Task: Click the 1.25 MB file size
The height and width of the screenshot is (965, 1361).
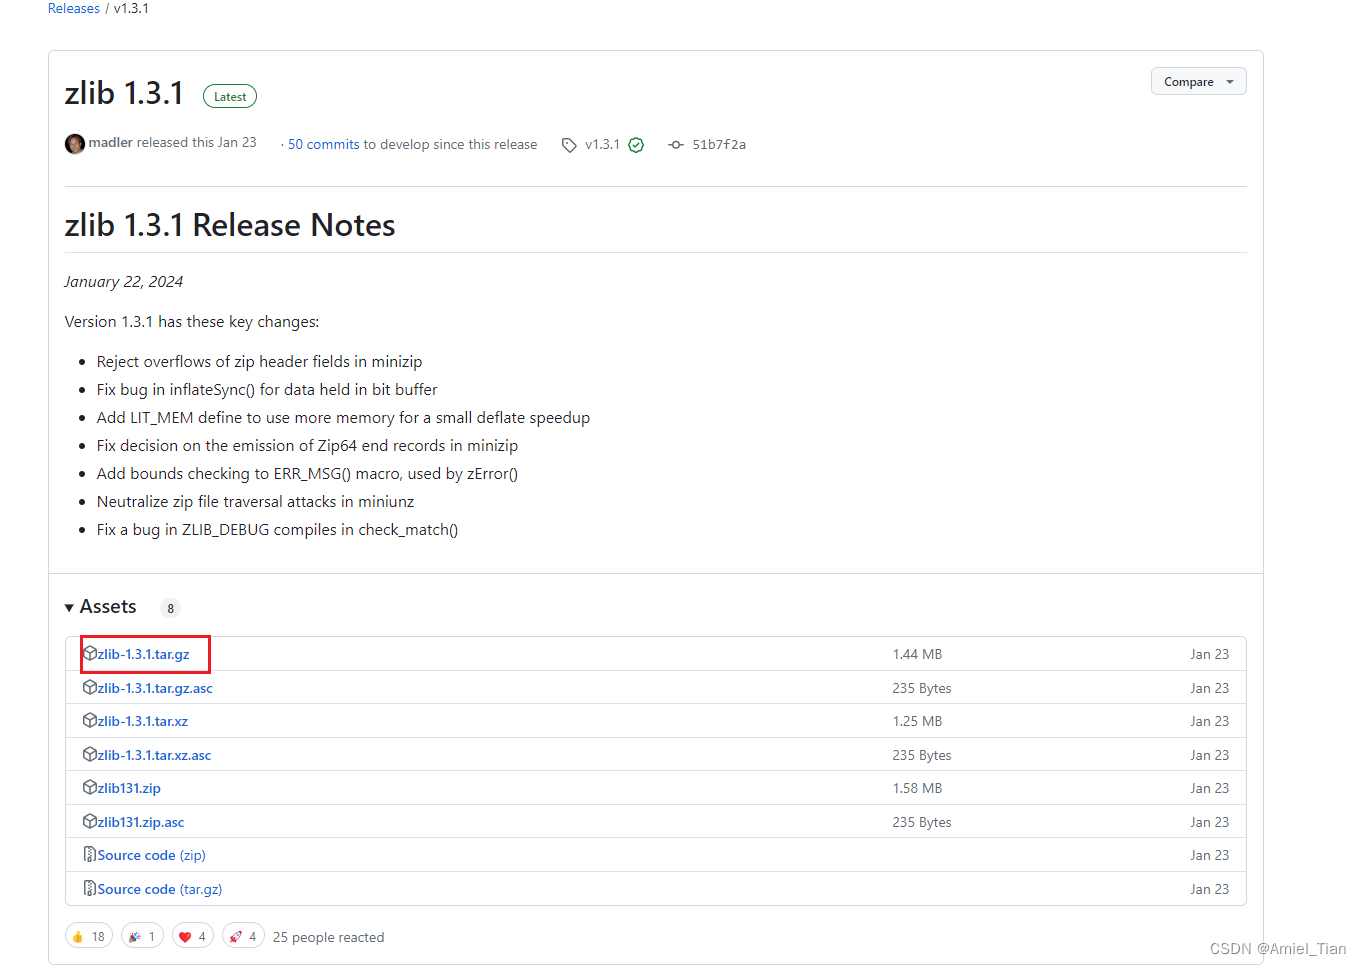Action: pos(917,721)
